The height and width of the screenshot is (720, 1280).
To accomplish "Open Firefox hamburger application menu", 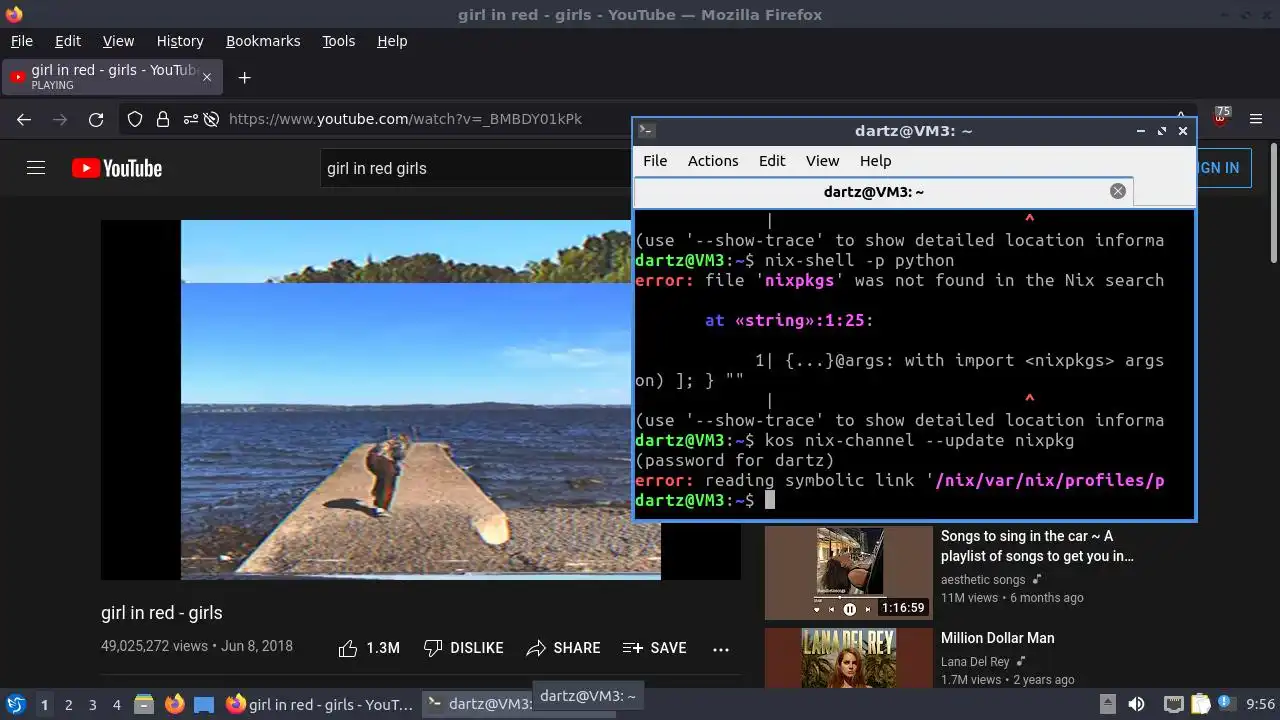I will click(1257, 119).
